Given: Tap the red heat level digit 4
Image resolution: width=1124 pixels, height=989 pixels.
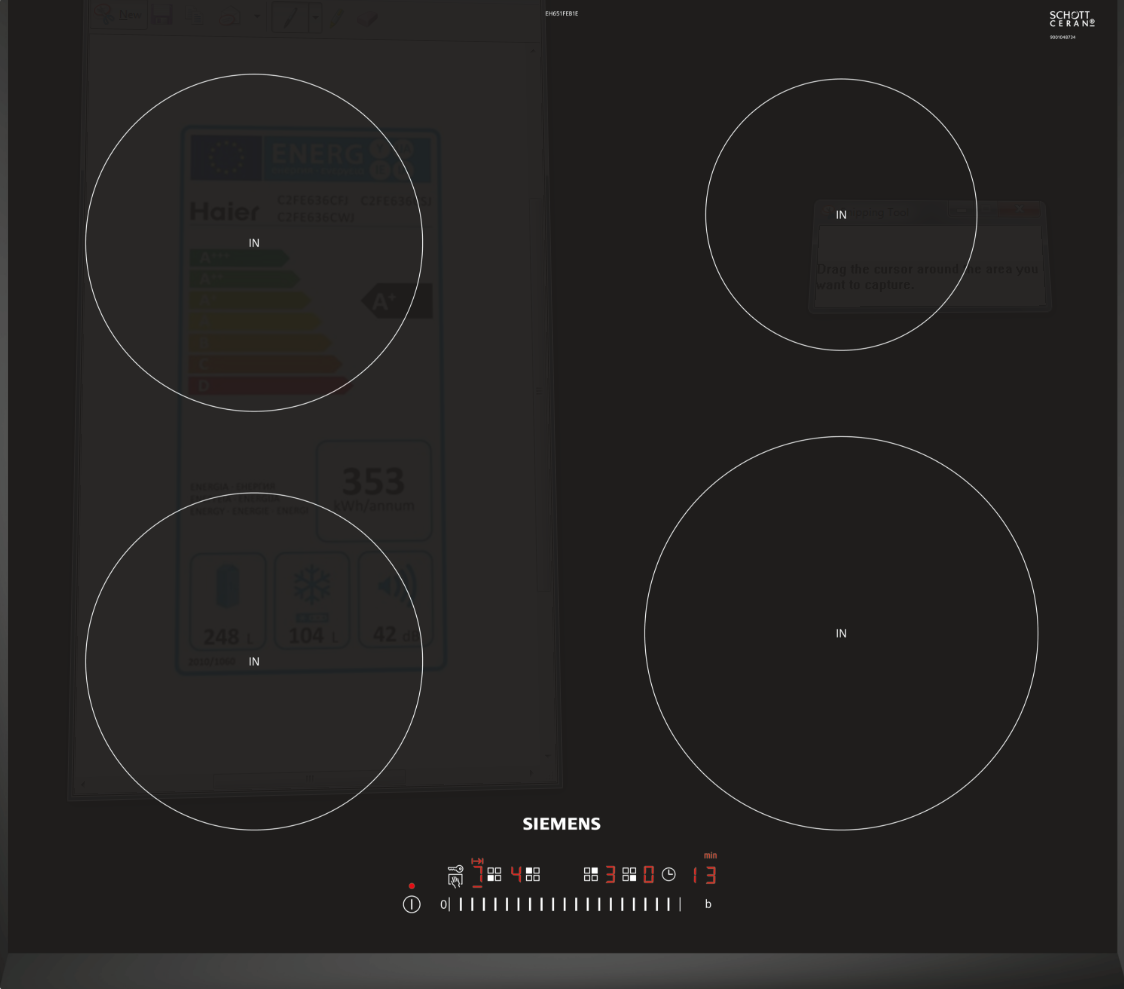Looking at the screenshot, I should pos(516,874).
